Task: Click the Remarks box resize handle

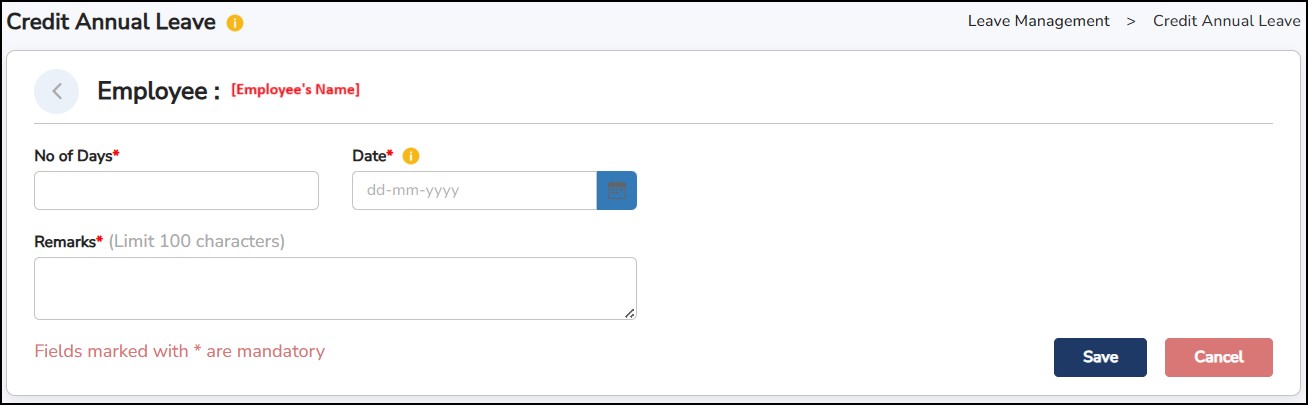Action: (x=629, y=313)
